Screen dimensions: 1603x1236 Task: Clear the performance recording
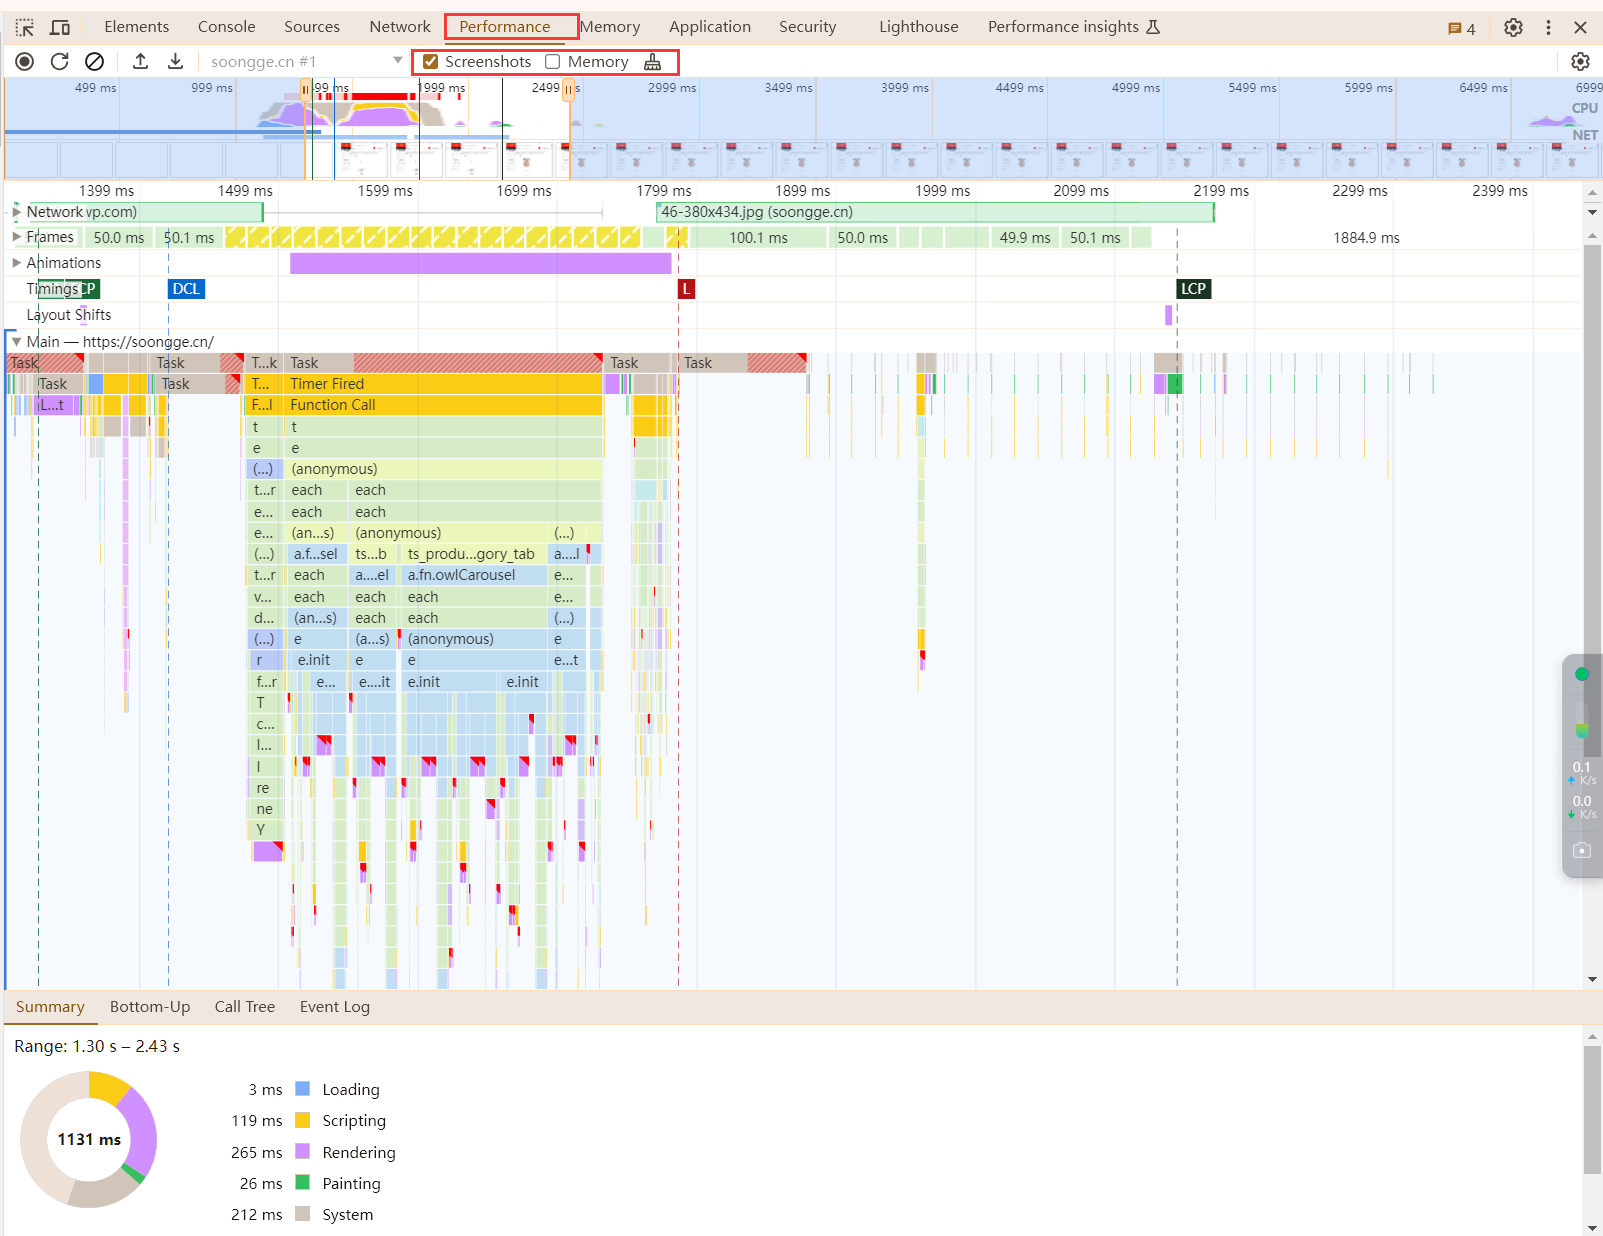[94, 62]
